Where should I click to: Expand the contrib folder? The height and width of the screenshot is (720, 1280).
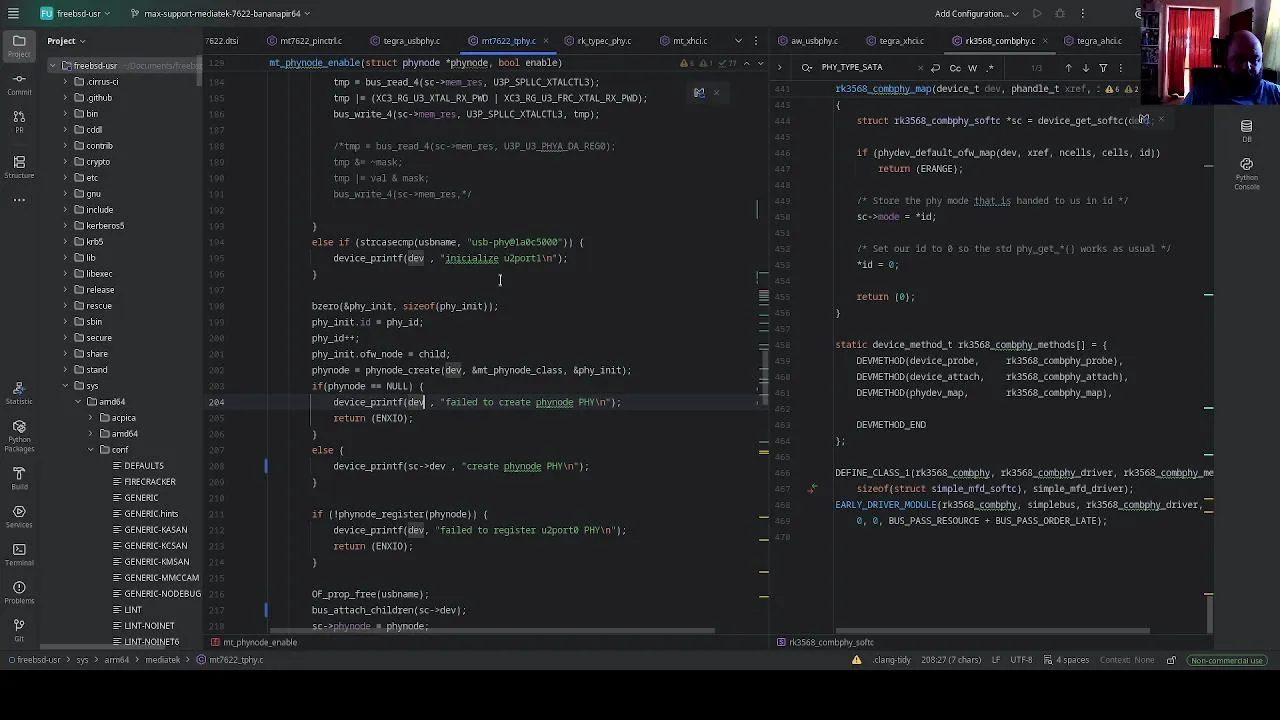pos(65,146)
